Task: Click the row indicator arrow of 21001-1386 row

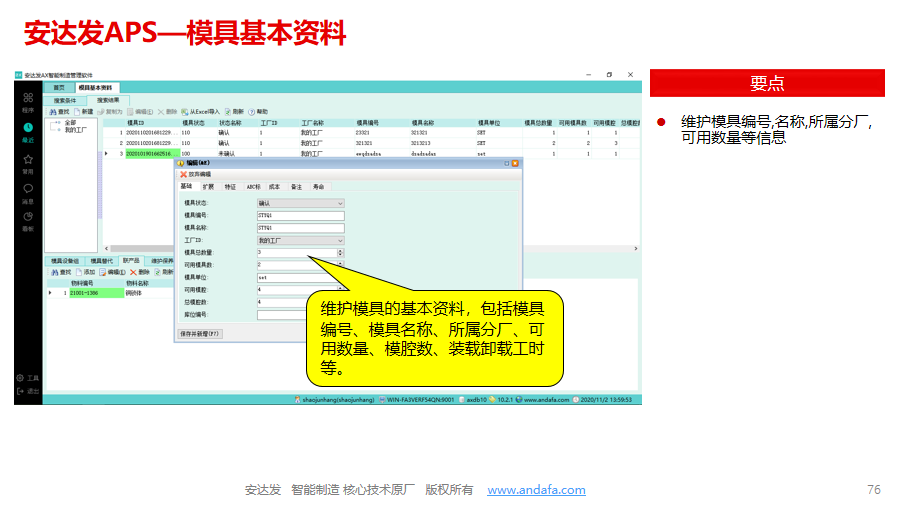Action: (50, 293)
